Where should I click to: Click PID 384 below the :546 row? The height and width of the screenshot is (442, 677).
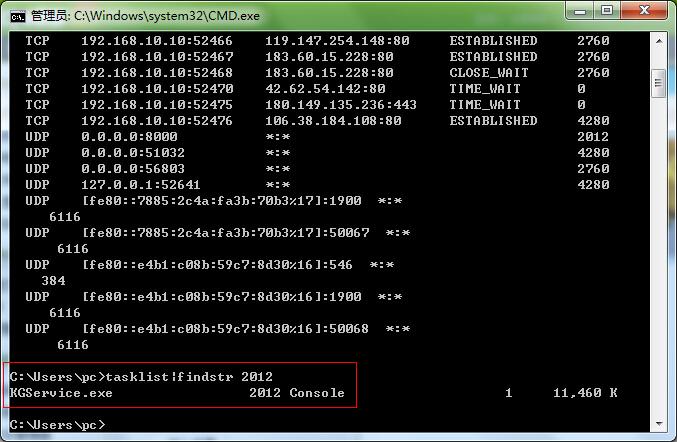[x=53, y=281]
